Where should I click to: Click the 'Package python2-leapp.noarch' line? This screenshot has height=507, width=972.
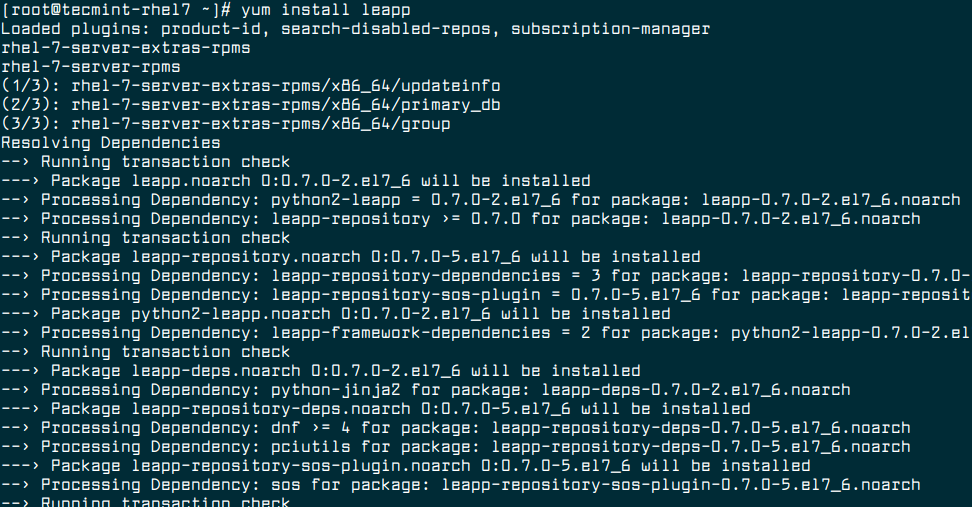tap(336, 314)
